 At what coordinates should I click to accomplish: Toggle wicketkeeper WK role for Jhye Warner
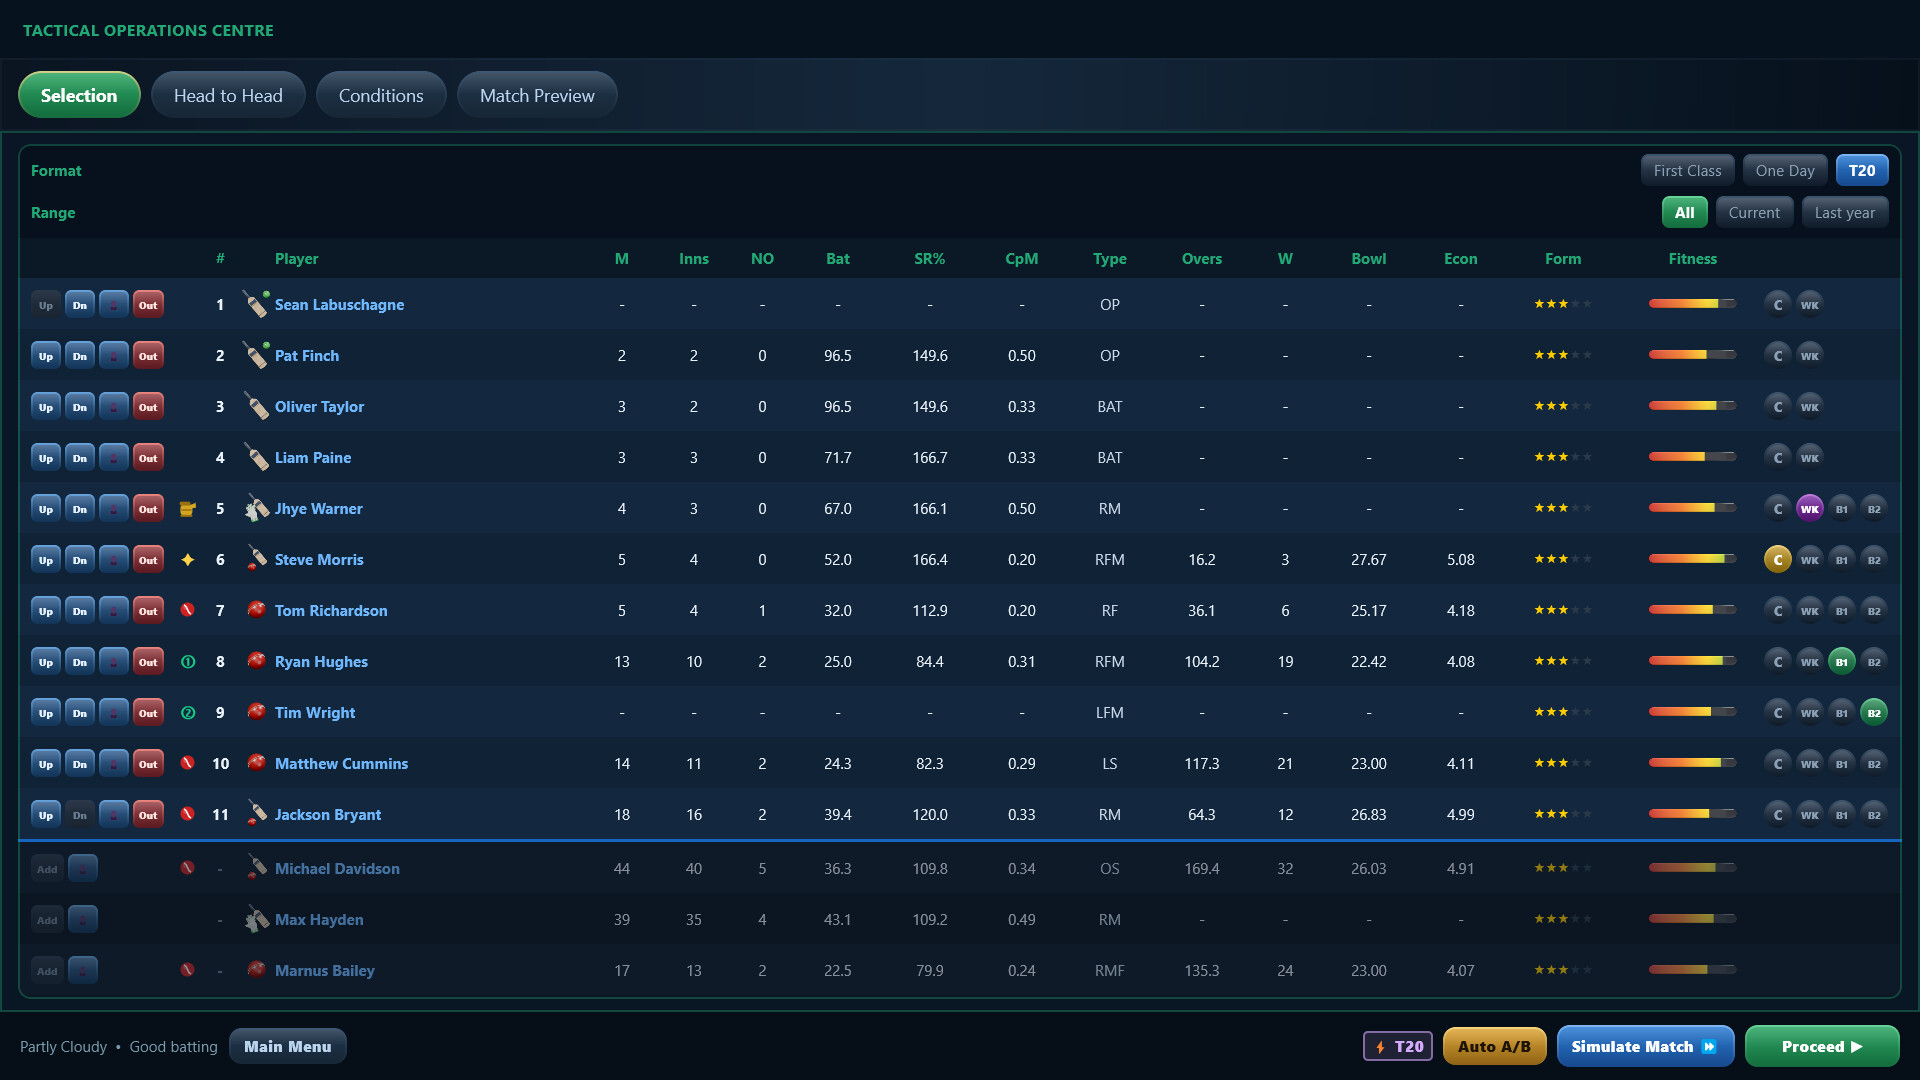[1809, 509]
